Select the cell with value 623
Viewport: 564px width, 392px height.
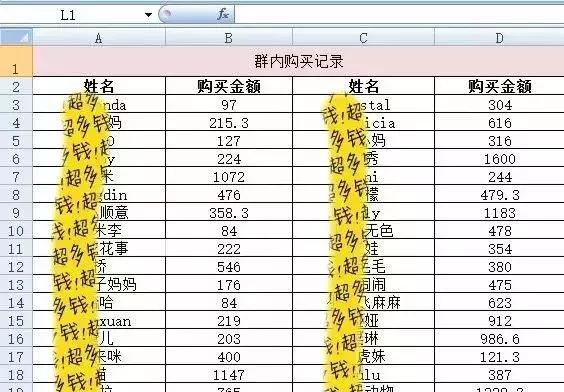coord(499,302)
